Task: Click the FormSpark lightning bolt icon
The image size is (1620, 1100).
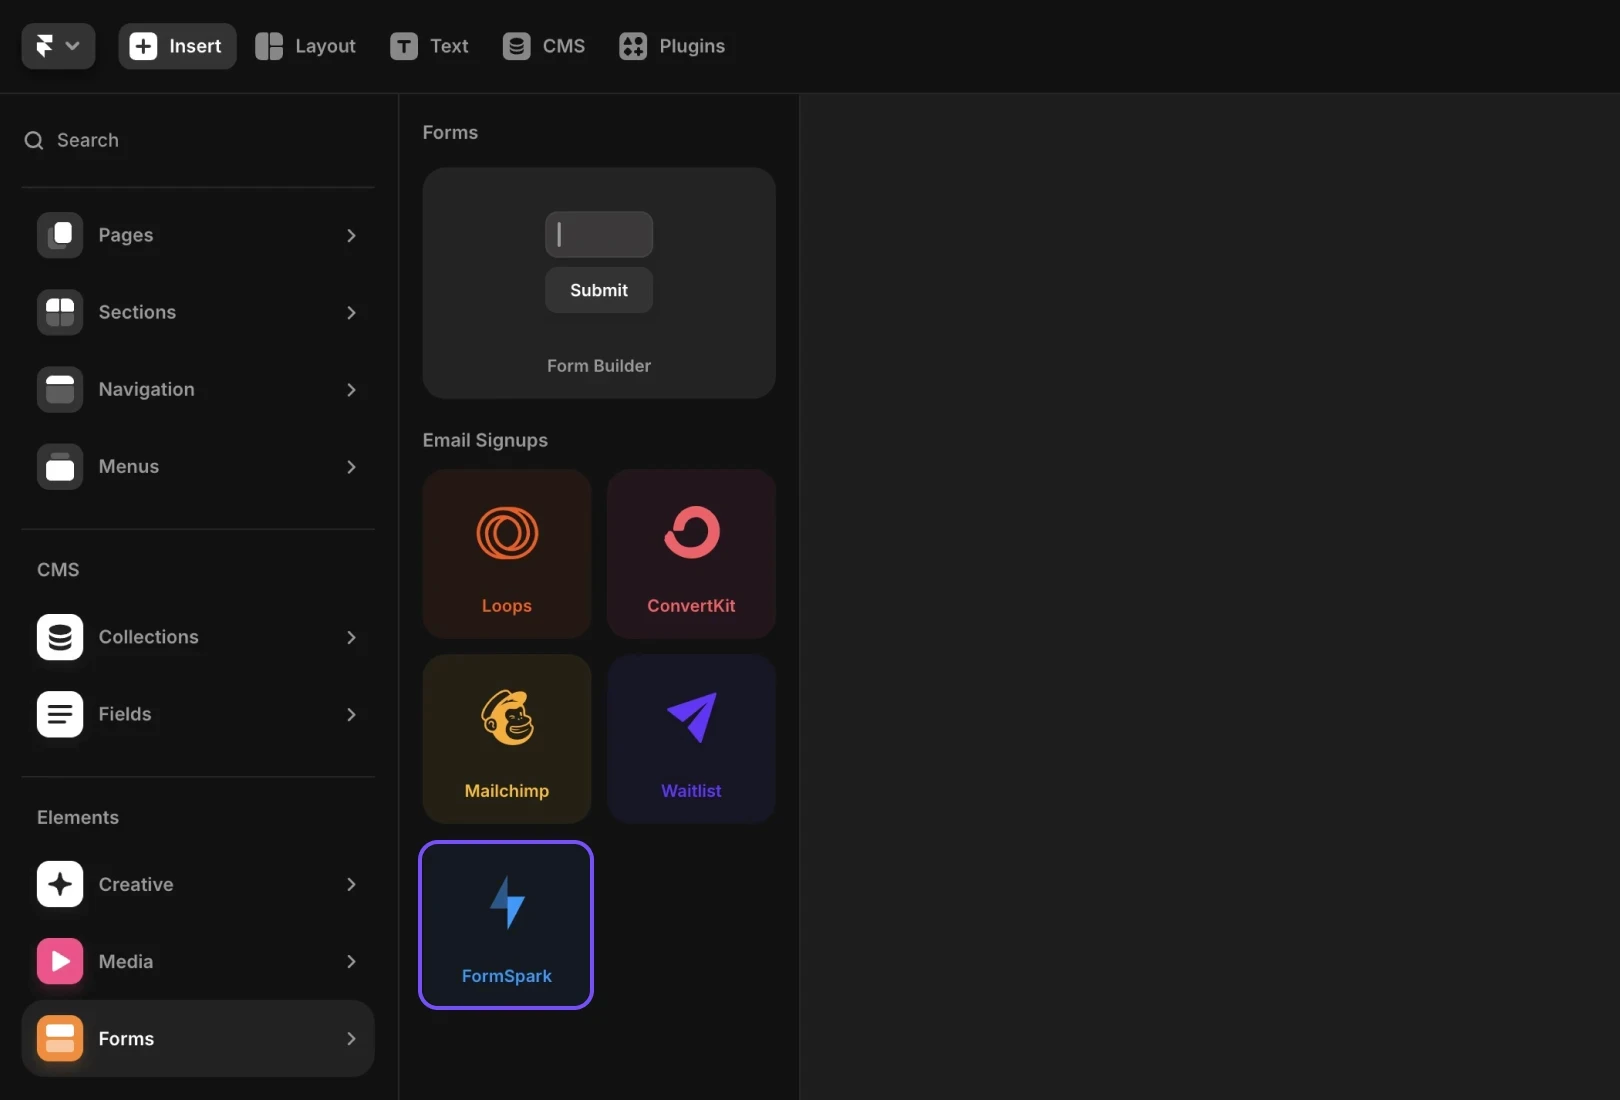Action: tap(507, 902)
